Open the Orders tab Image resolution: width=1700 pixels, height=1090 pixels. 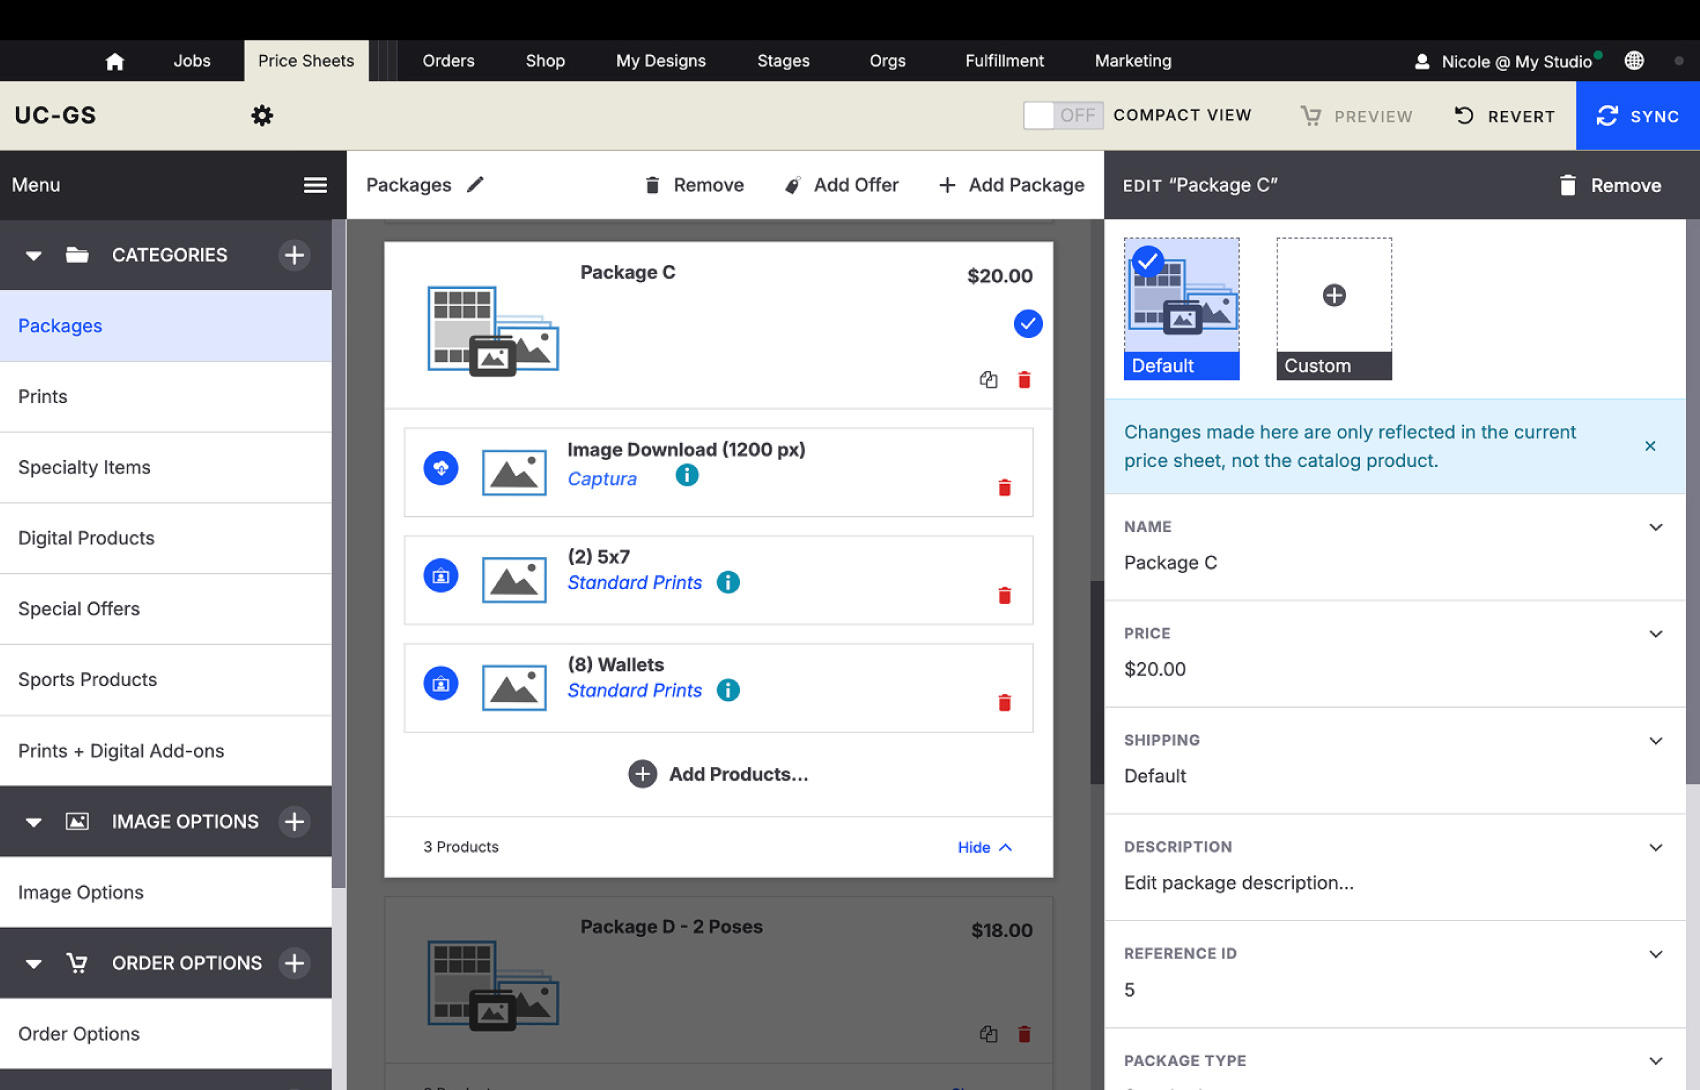click(448, 61)
